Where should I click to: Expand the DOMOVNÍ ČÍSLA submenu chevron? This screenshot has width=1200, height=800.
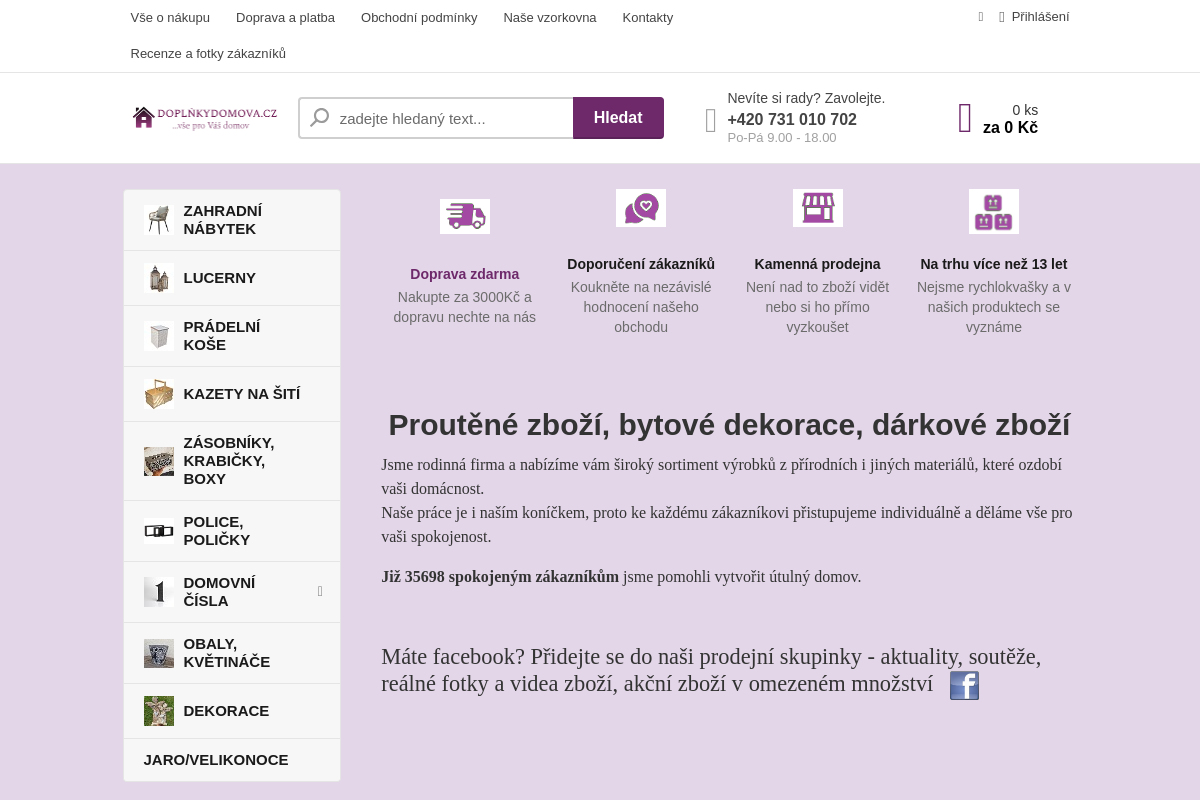(320, 591)
